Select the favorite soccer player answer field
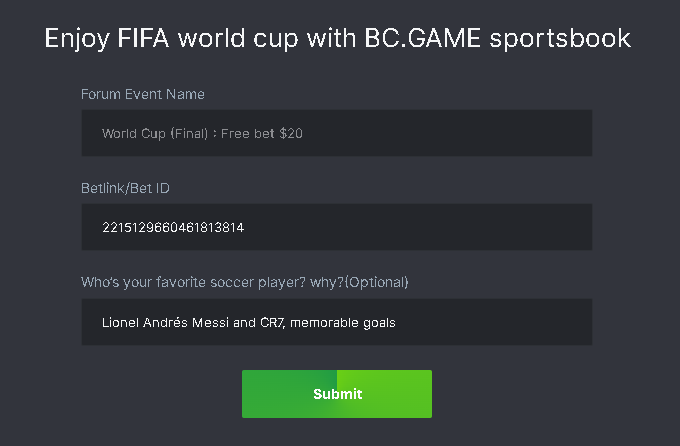The width and height of the screenshot is (680, 446). pos(336,322)
